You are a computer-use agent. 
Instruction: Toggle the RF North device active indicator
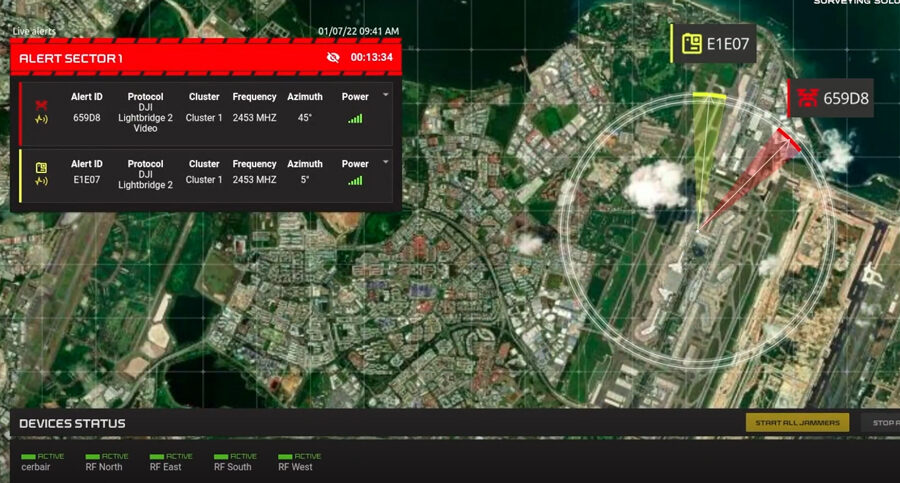(x=107, y=456)
